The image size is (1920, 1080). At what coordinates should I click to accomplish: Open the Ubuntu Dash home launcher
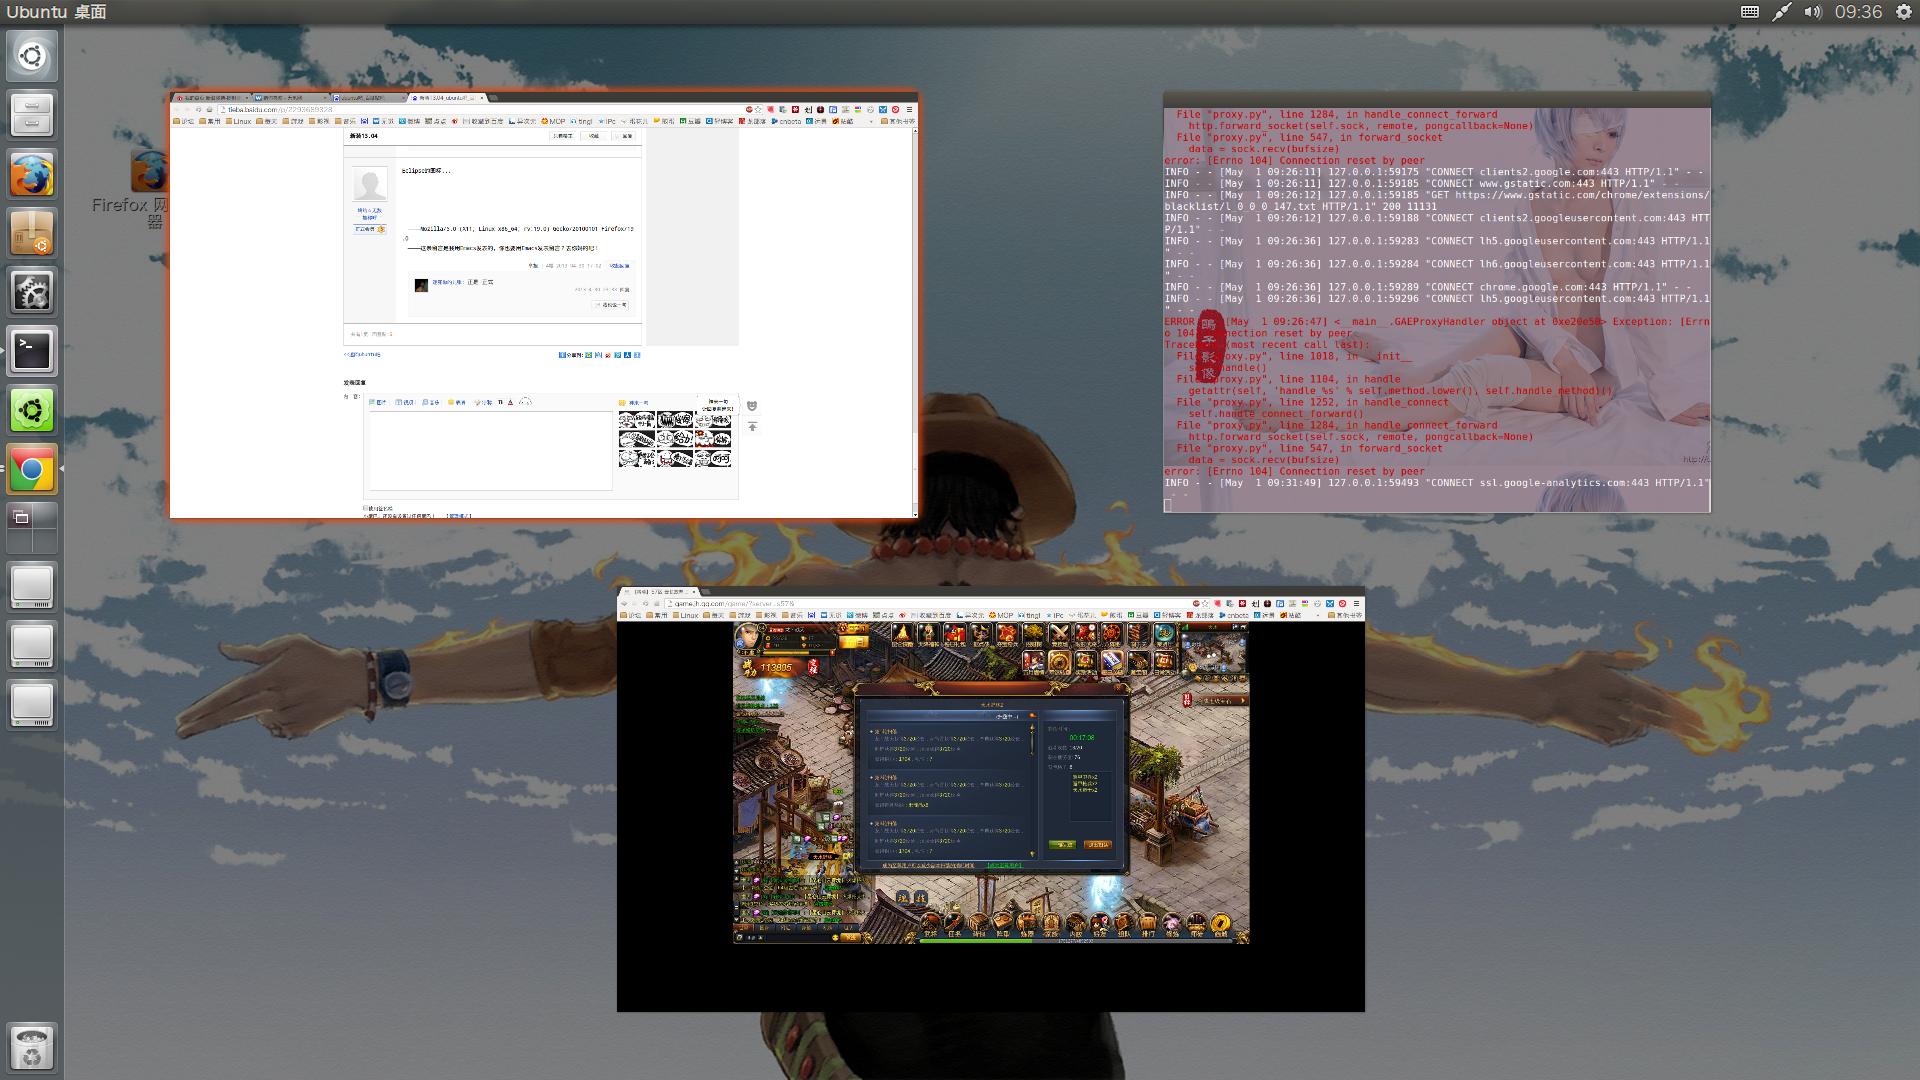[32, 56]
